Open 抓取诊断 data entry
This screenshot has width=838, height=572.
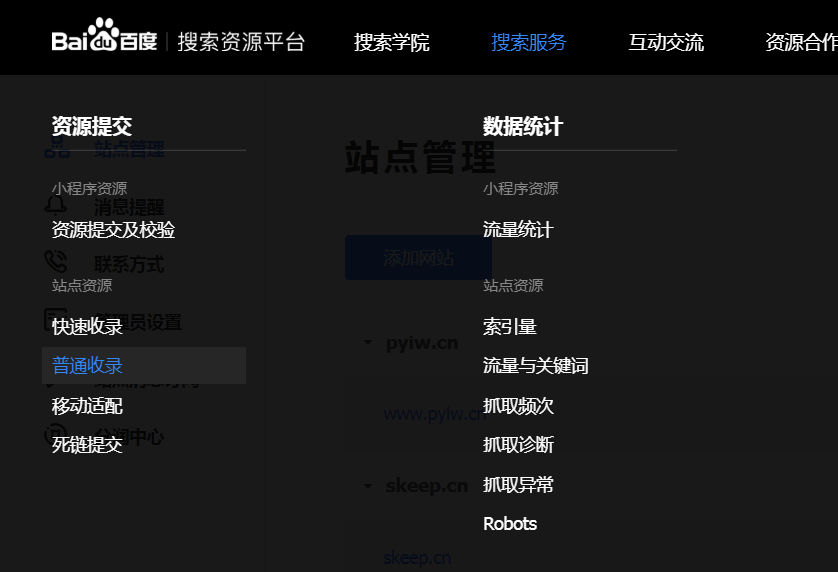tap(518, 445)
